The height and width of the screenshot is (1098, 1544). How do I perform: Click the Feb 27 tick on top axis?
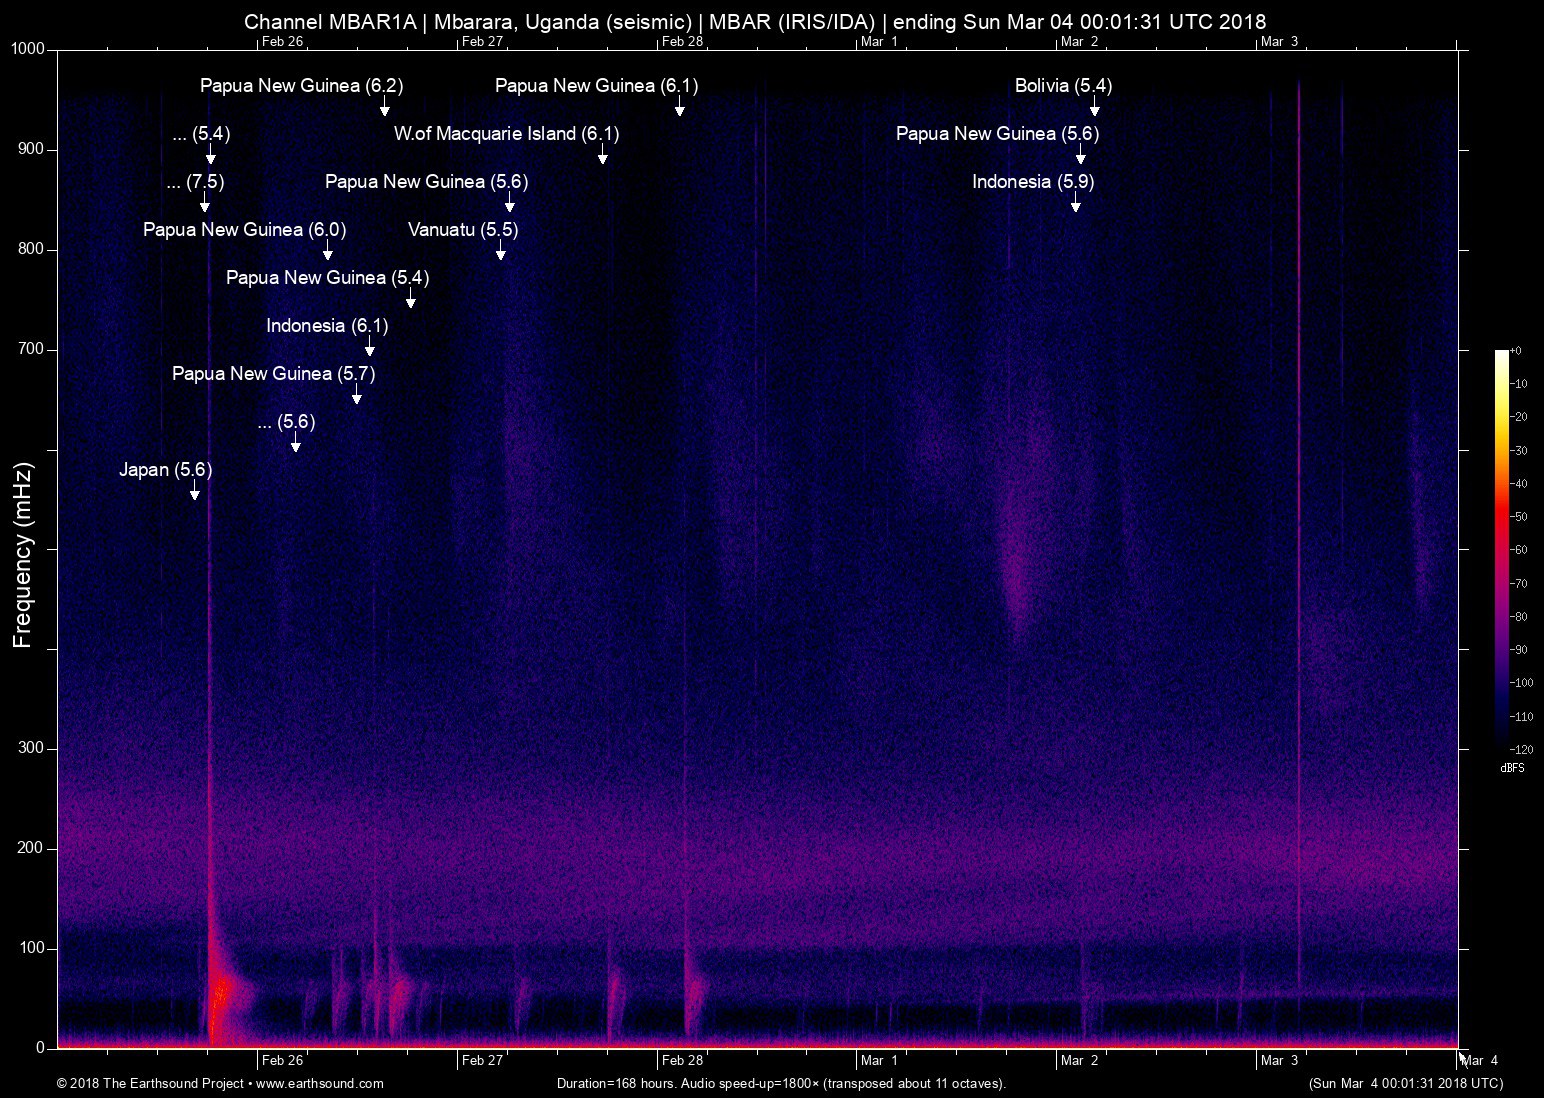tap(482, 41)
